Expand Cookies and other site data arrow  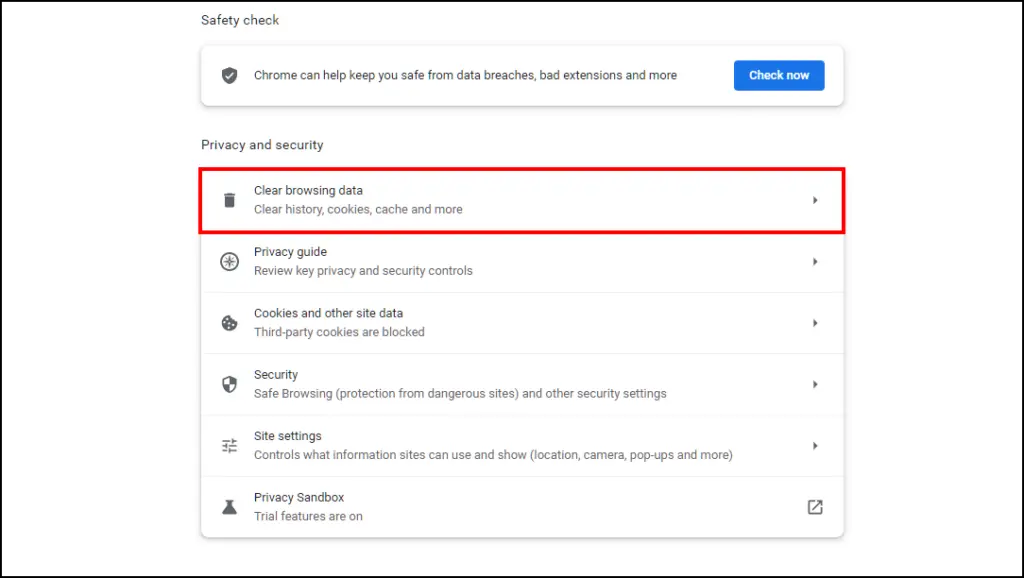tap(815, 323)
